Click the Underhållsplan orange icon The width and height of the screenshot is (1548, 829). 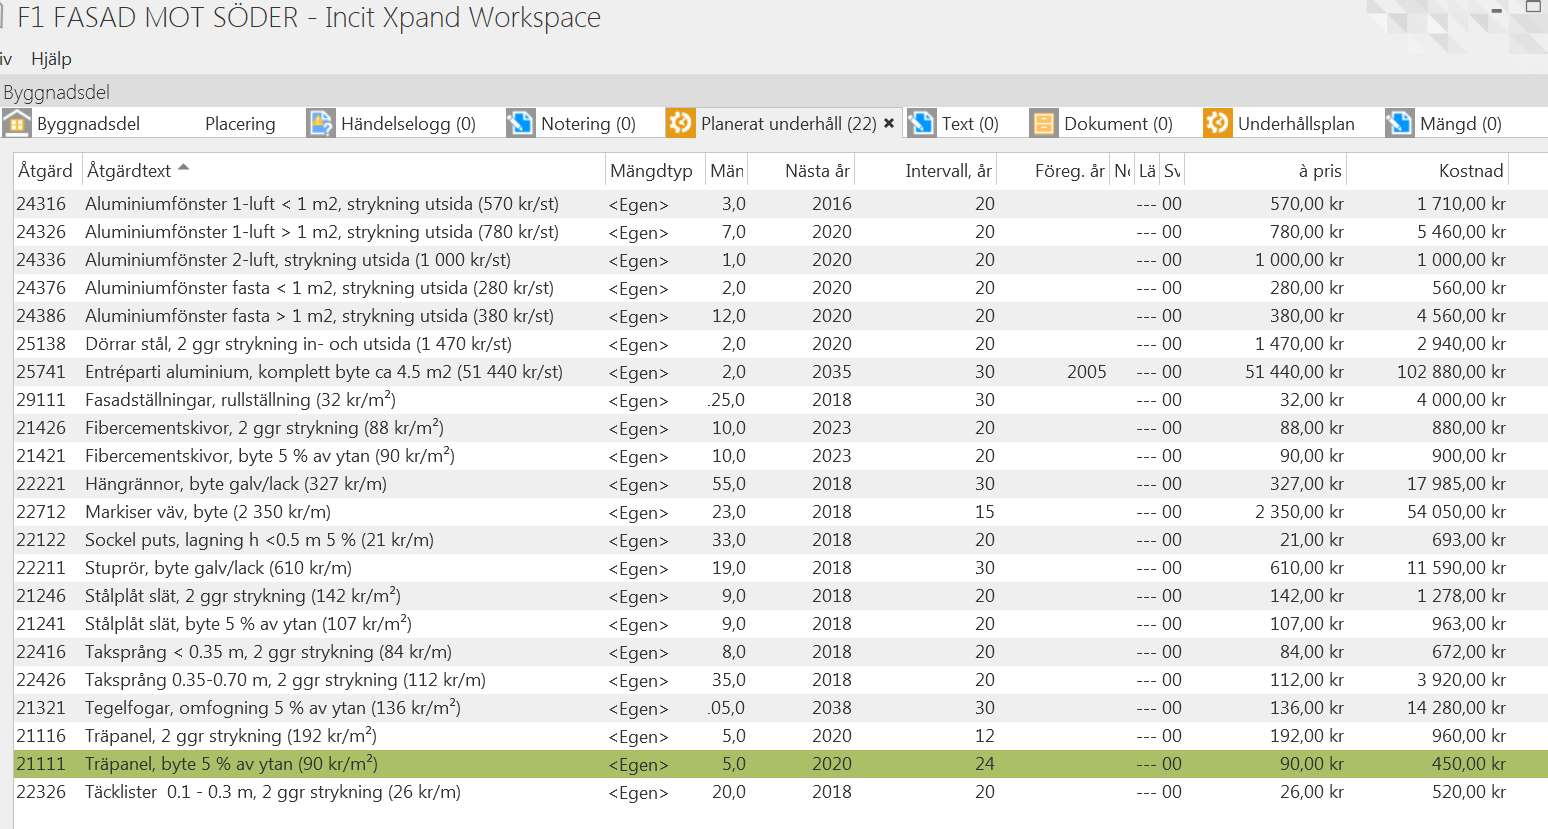pos(1218,123)
